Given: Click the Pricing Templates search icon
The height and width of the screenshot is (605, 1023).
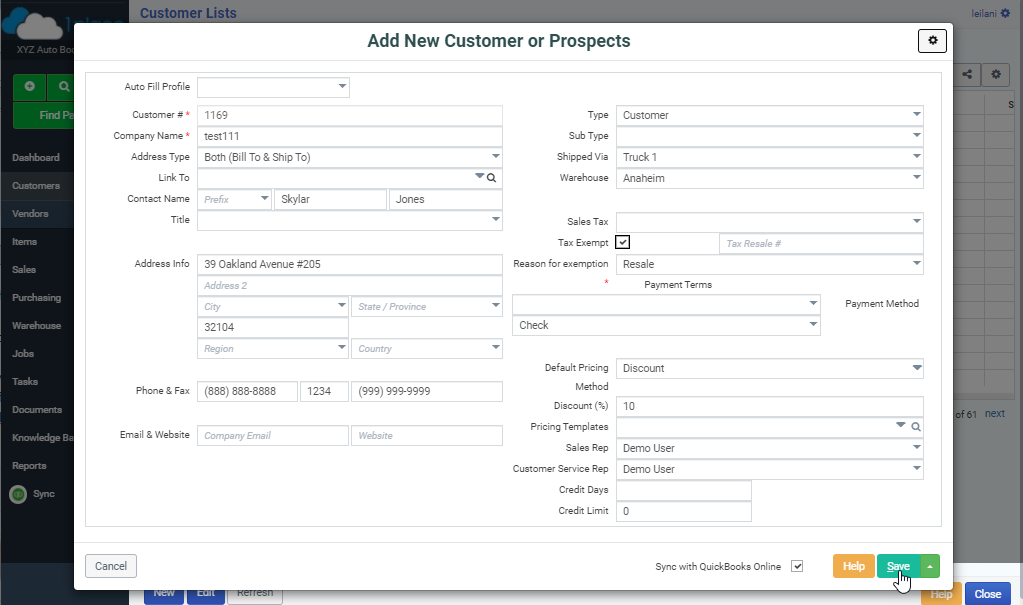Looking at the screenshot, I should tap(914, 427).
